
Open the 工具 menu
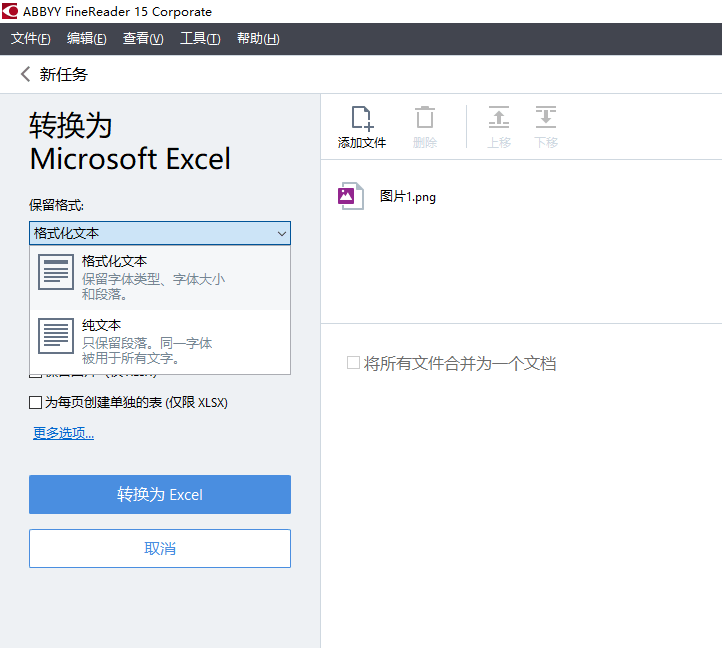tap(200, 39)
